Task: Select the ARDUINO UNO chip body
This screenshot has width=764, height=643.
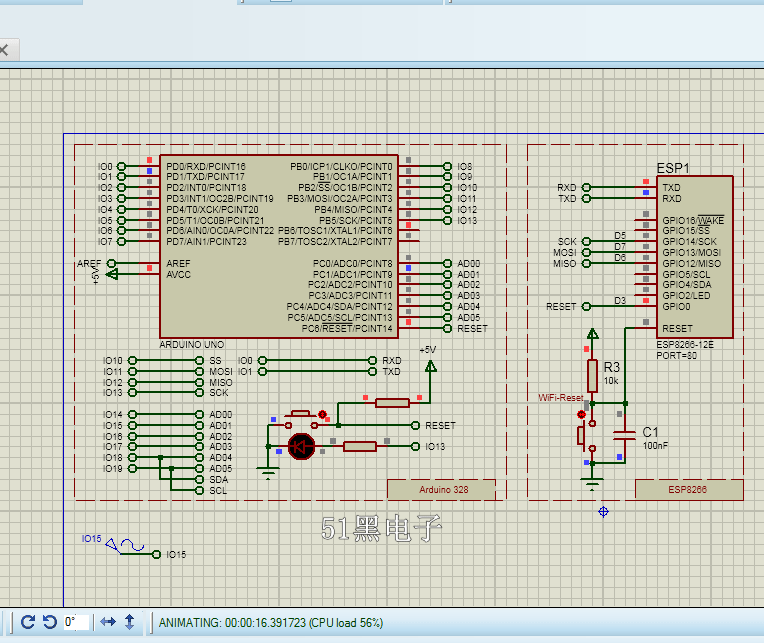Action: click(x=279, y=246)
